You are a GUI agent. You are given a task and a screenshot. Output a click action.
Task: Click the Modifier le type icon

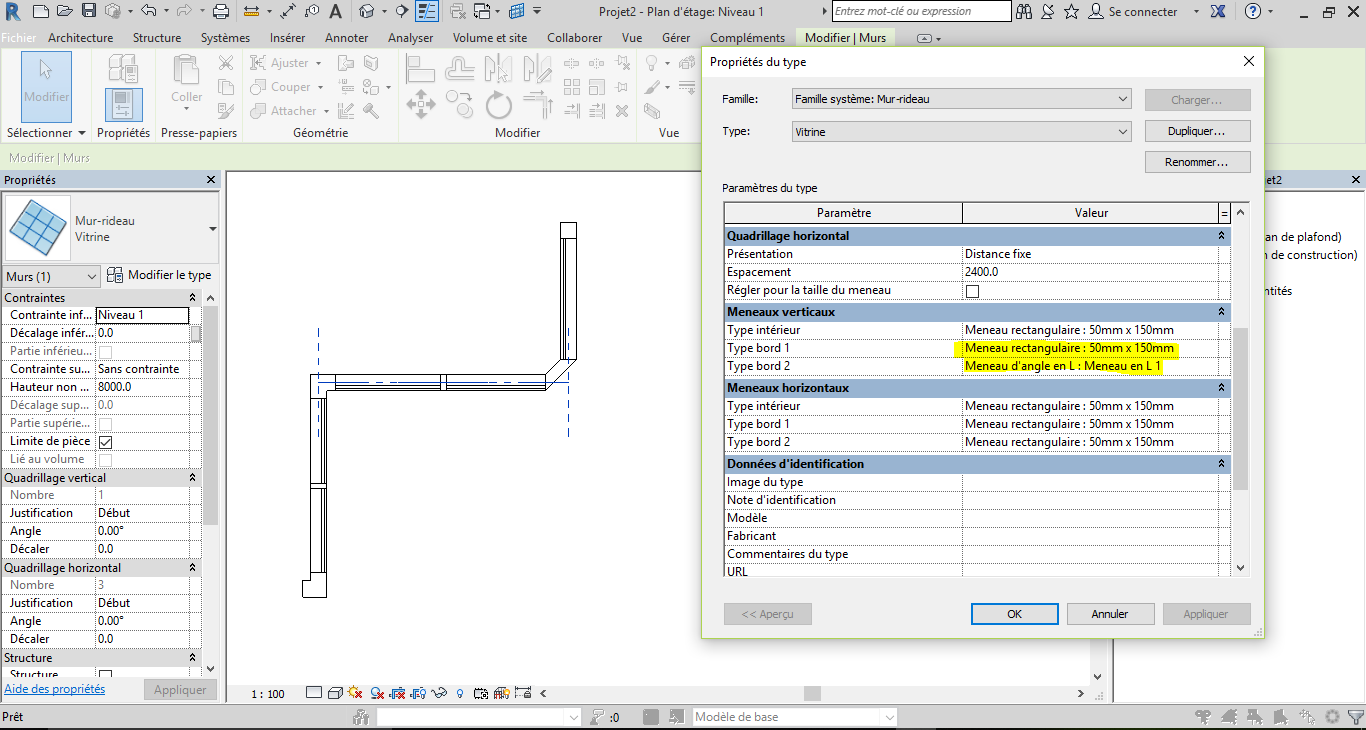(115, 275)
